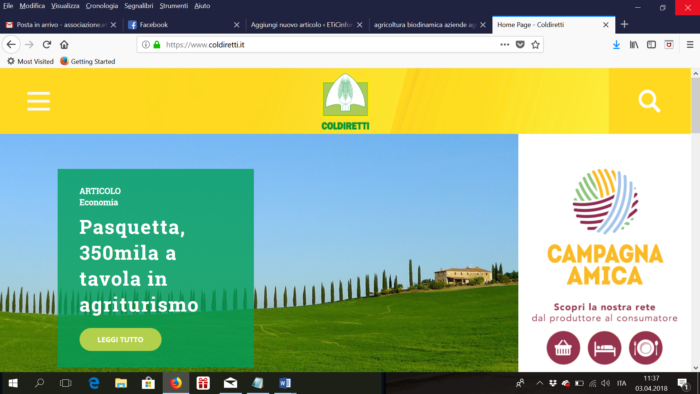Toggle the Firefox sidebar view
This screenshot has width=700, height=394.
tap(651, 45)
